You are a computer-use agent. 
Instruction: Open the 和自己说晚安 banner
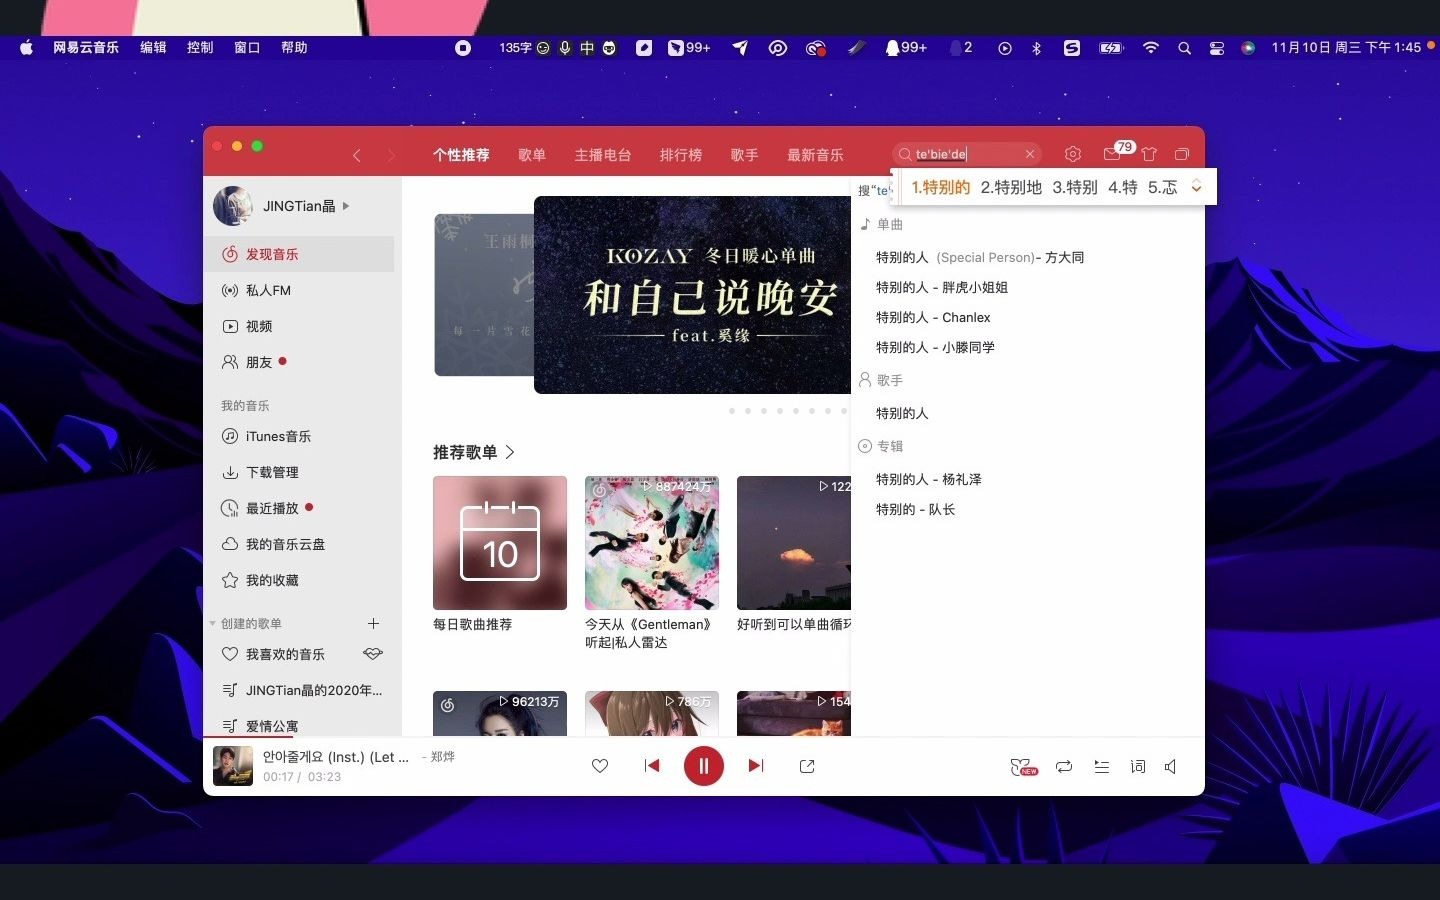click(x=692, y=295)
